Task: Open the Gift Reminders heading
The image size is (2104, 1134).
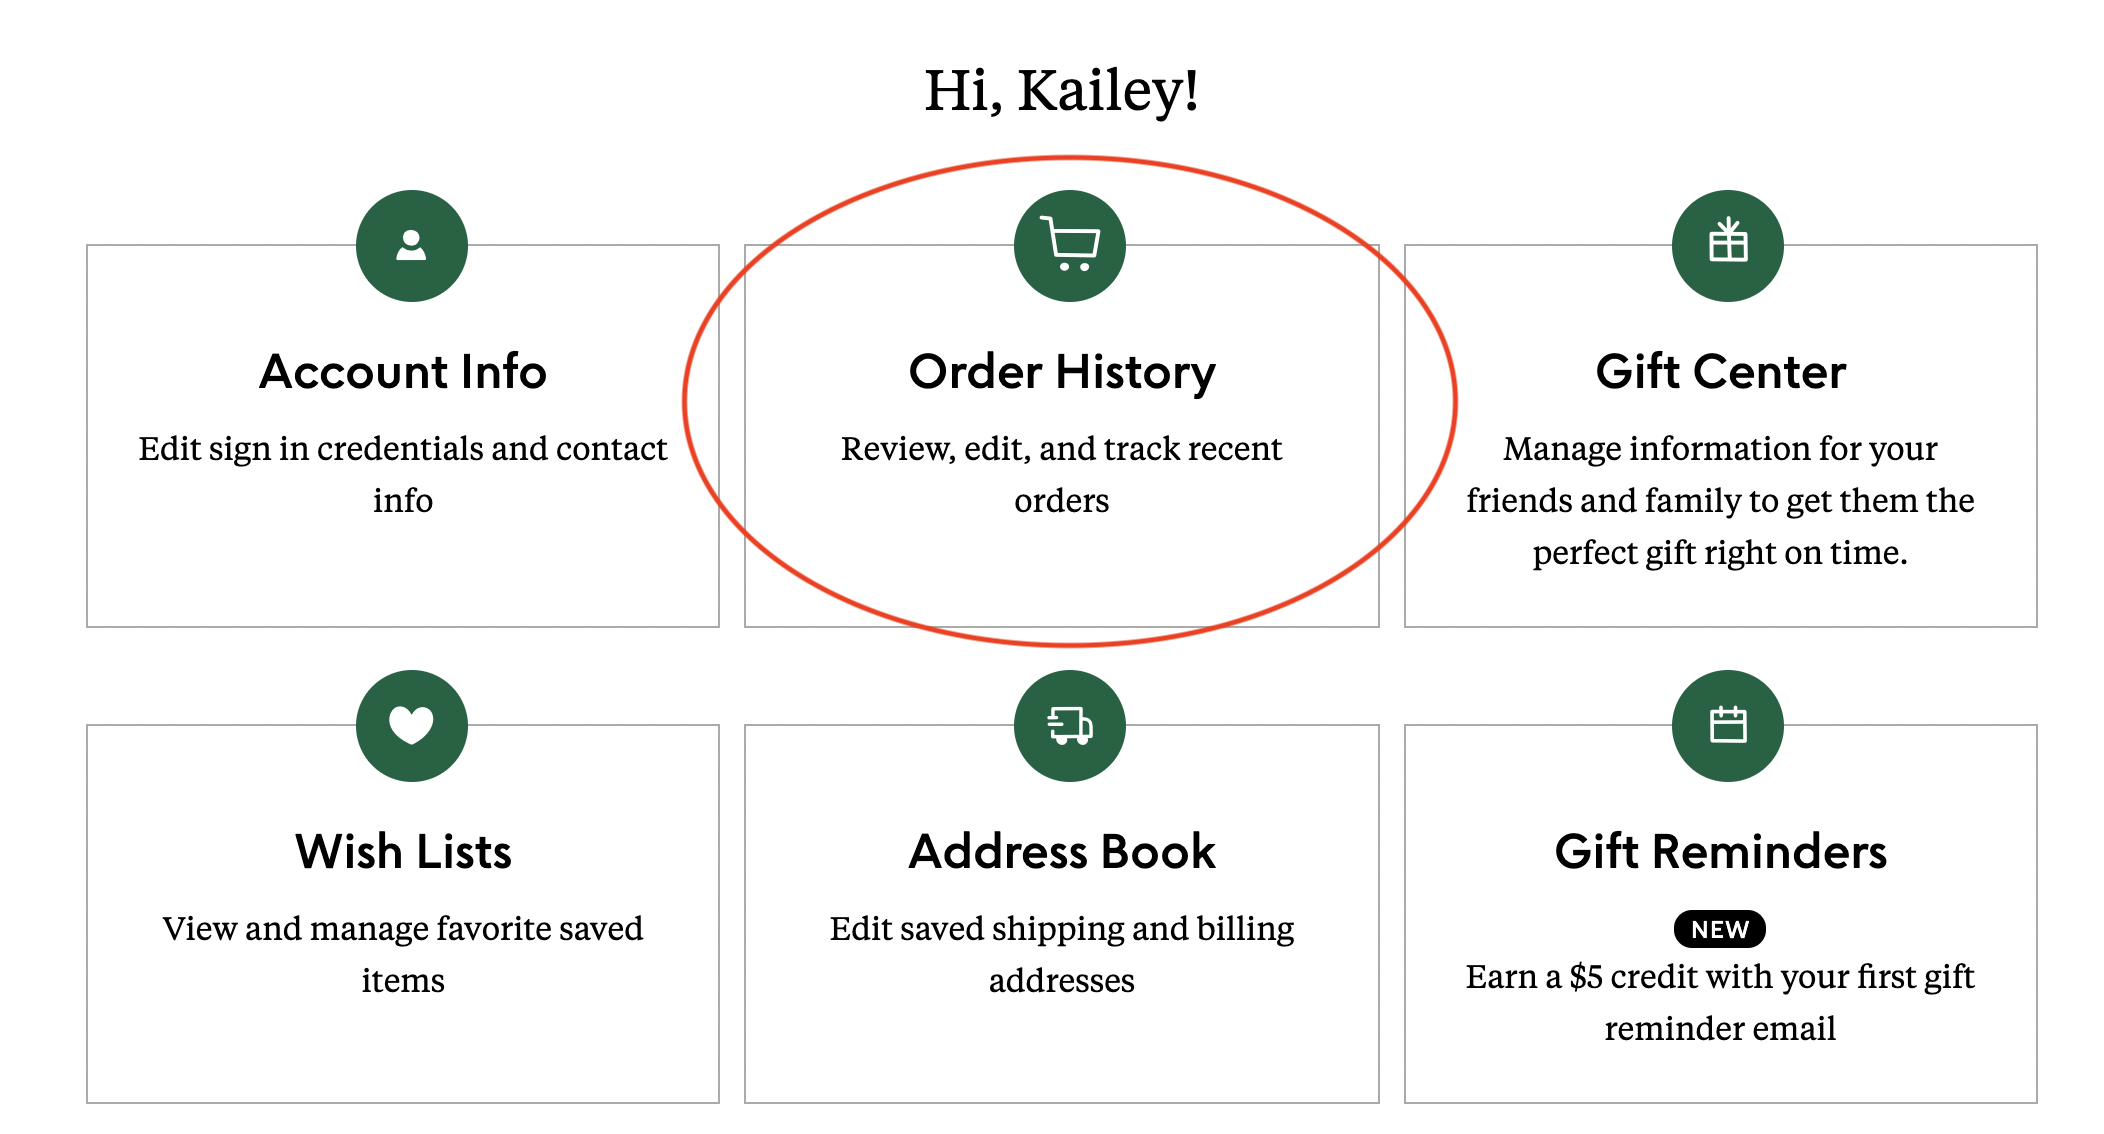Action: point(1720,852)
